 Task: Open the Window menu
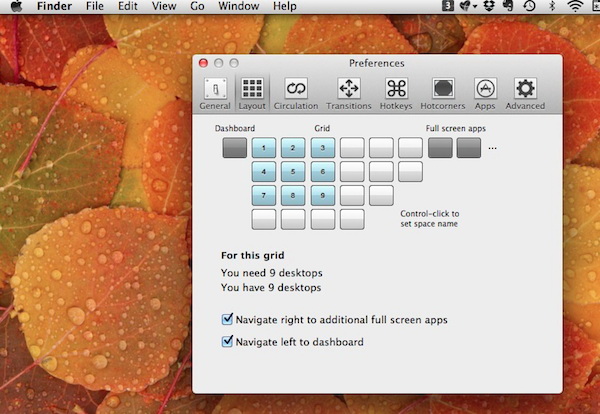click(x=239, y=6)
